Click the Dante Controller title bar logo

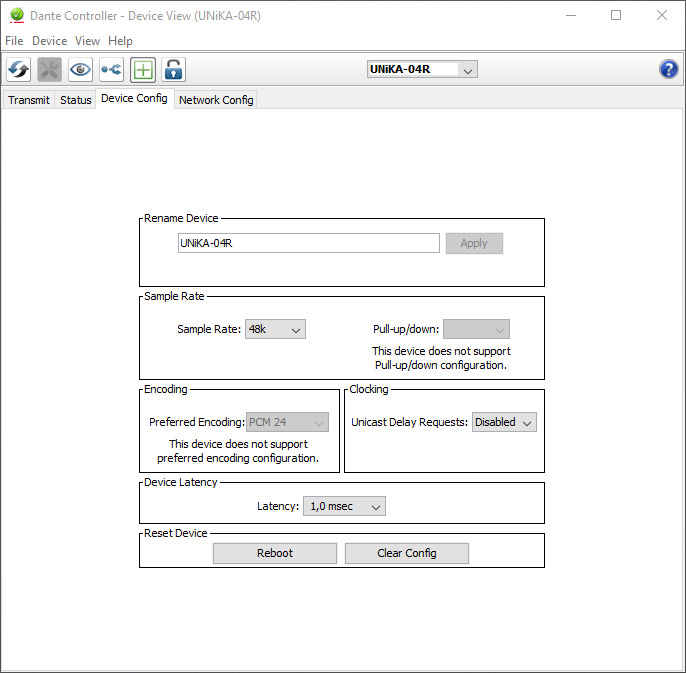15,16
